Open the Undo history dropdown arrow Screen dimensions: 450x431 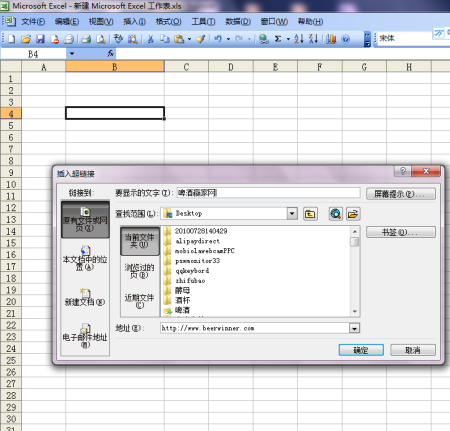pos(228,39)
